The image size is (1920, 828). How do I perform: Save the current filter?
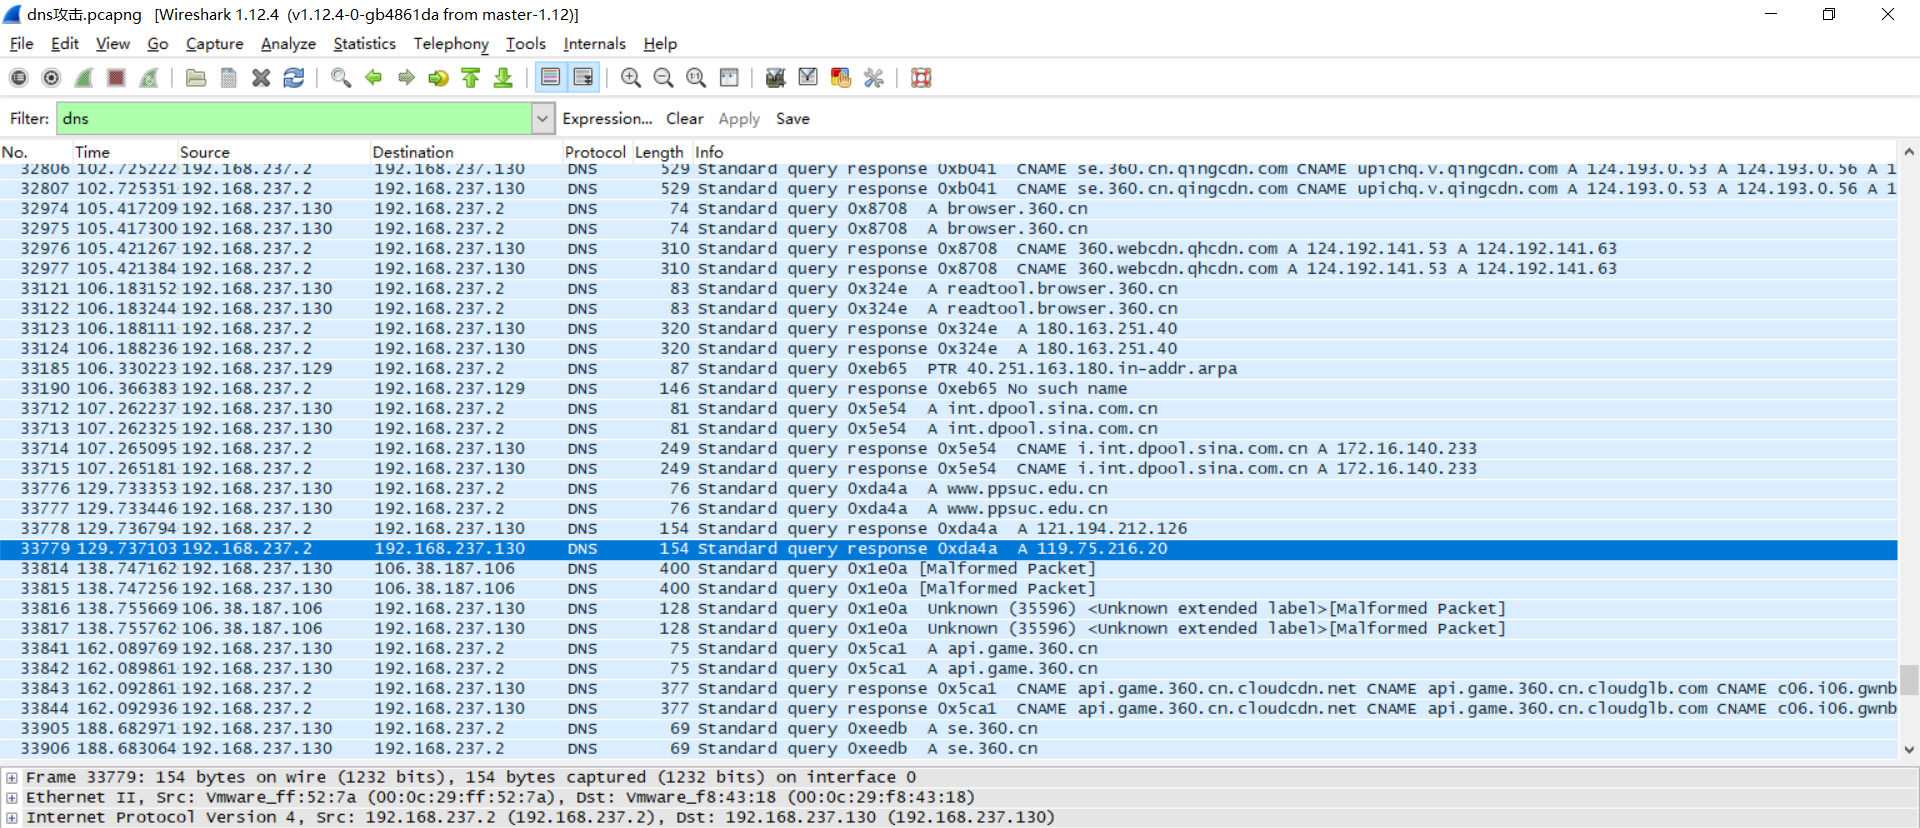click(x=793, y=119)
